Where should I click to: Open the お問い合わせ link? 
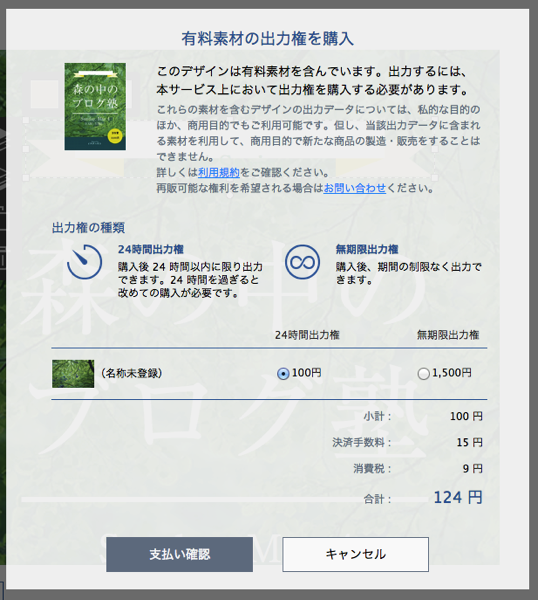pos(355,188)
